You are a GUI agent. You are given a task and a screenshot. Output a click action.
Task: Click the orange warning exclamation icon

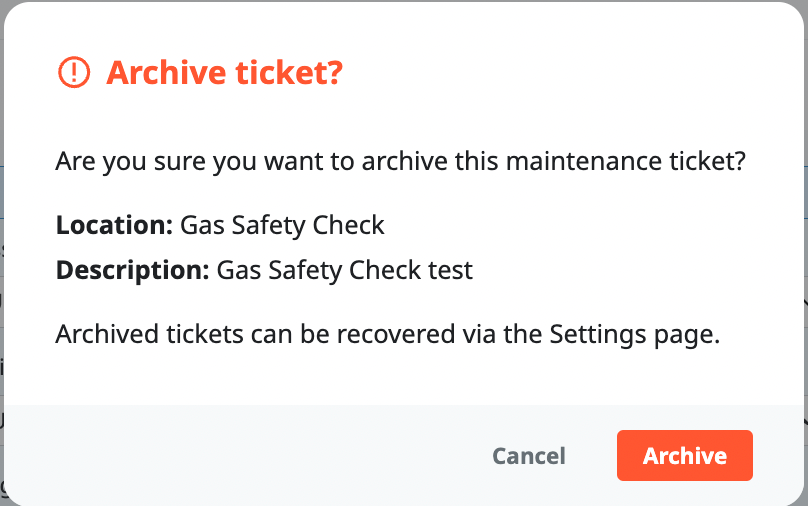point(74,72)
